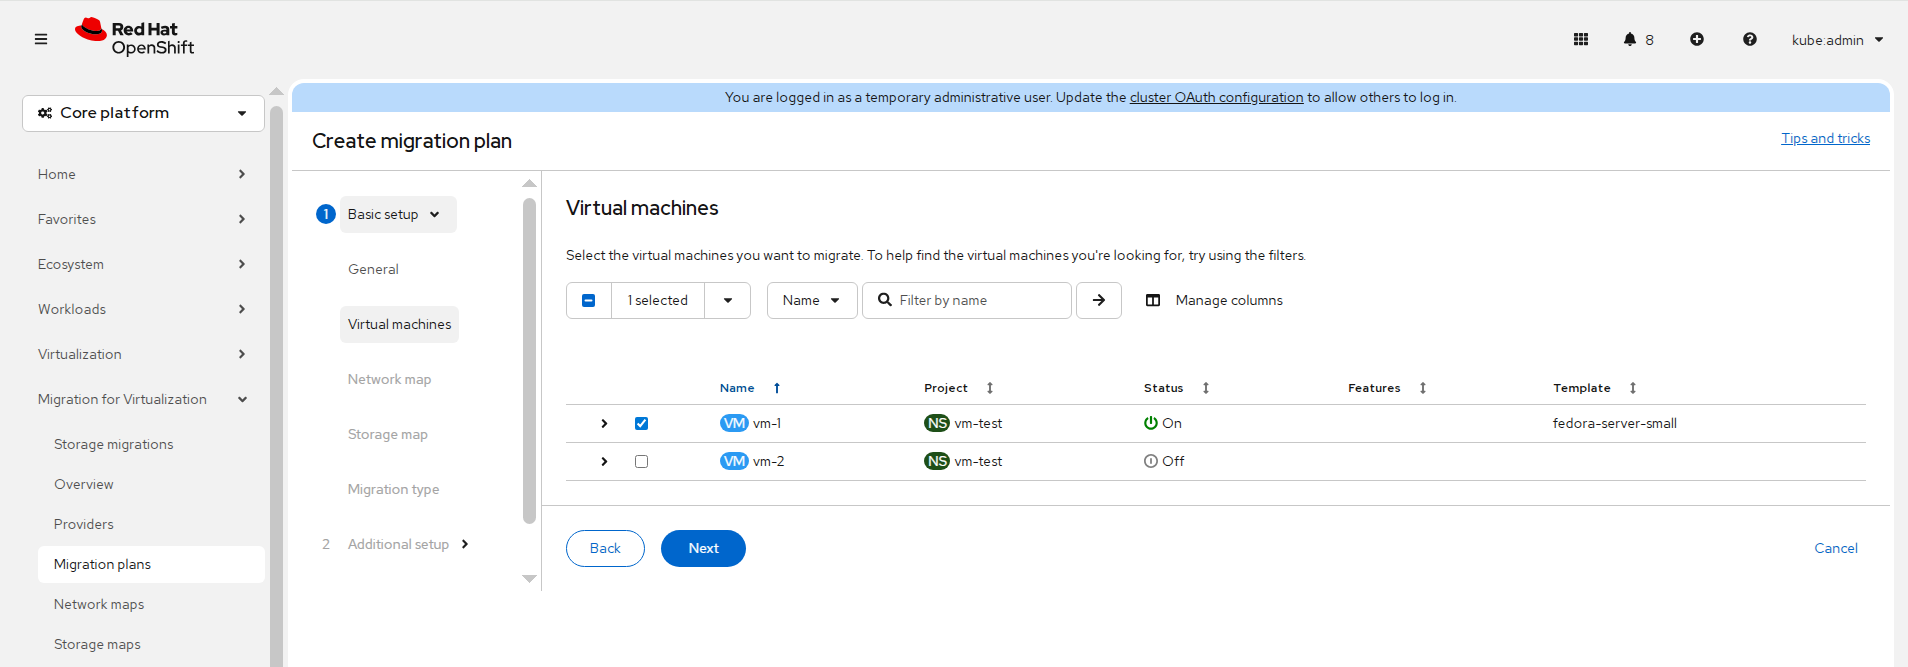
Task: Open the Core platform perspective dropdown
Action: pos(143,113)
